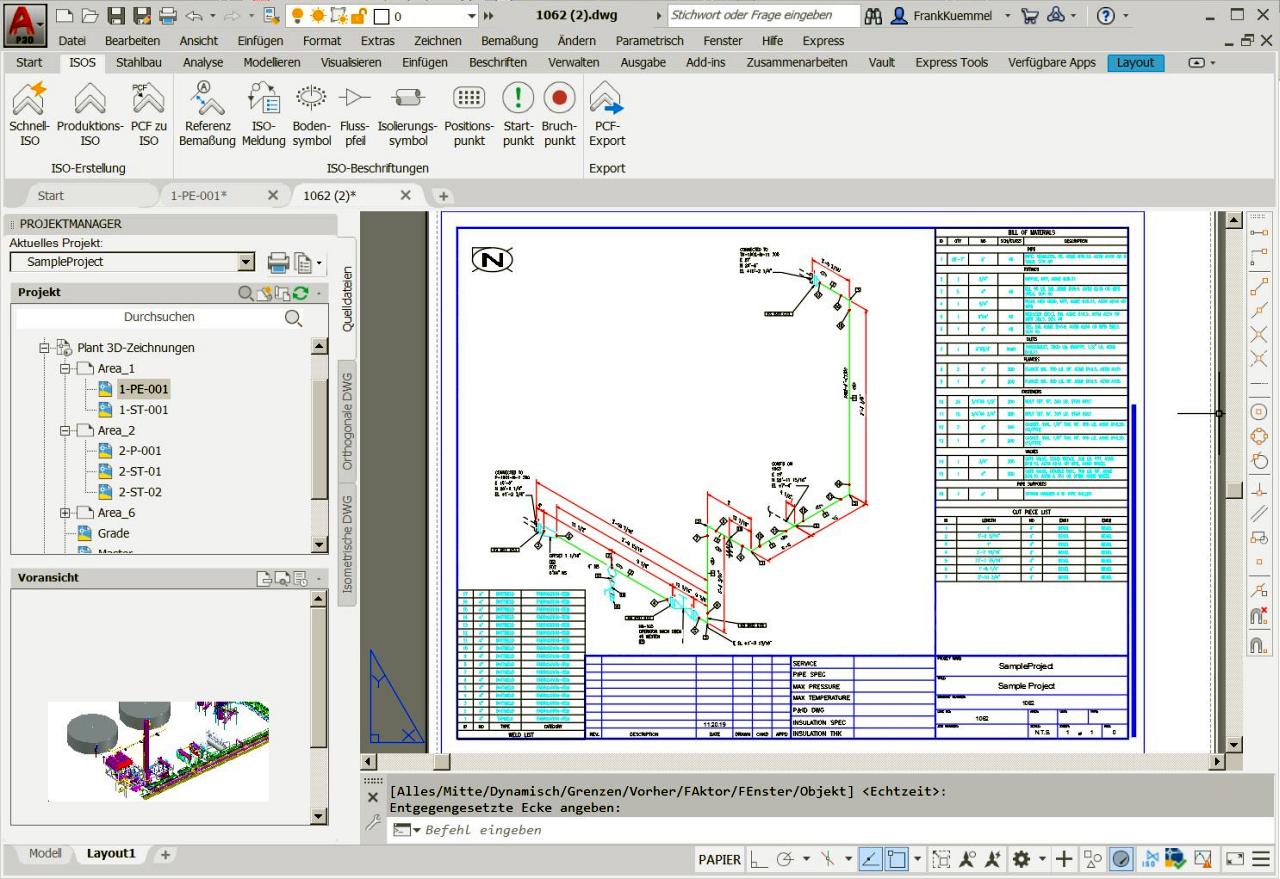Switch PAPIER space toggle
The image size is (1280, 879).
pos(720,859)
